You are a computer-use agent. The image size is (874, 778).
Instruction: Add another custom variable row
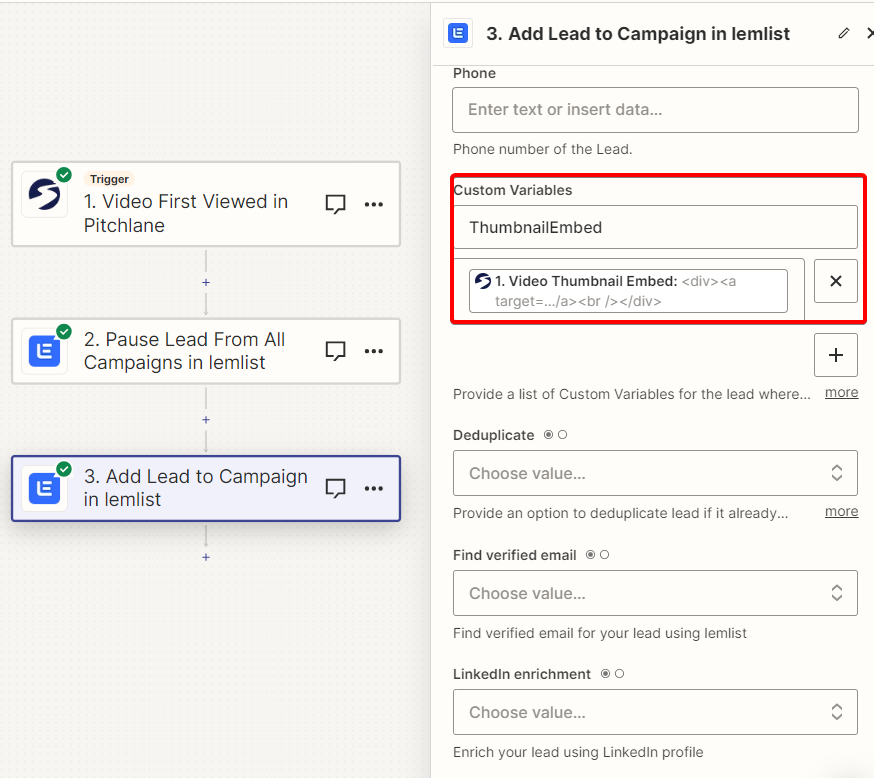[836, 355]
